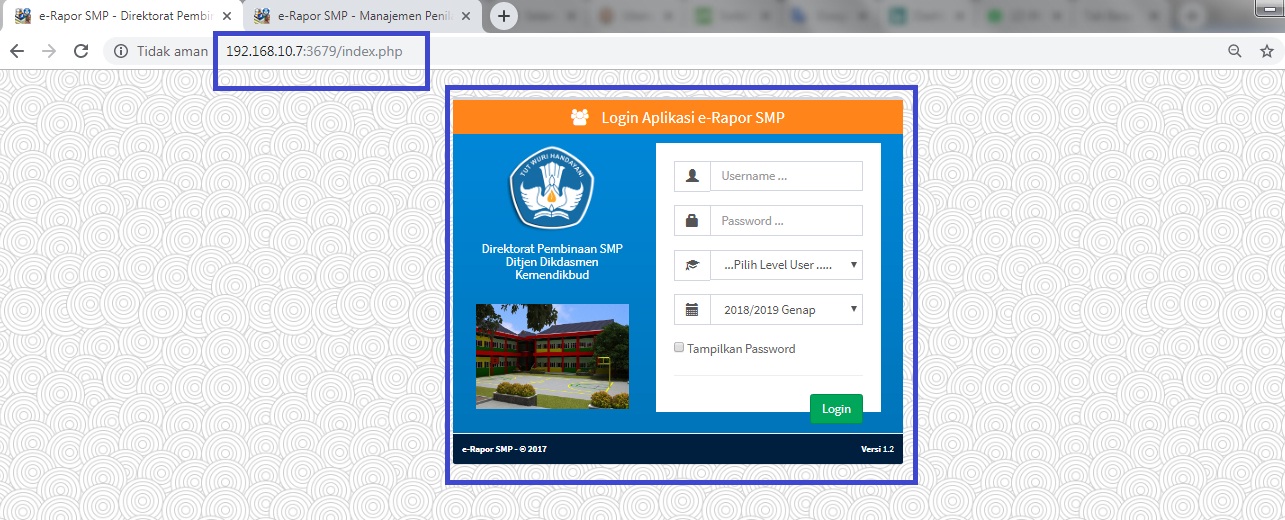Reload the page with refresh icon
1285x520 pixels.
click(82, 51)
